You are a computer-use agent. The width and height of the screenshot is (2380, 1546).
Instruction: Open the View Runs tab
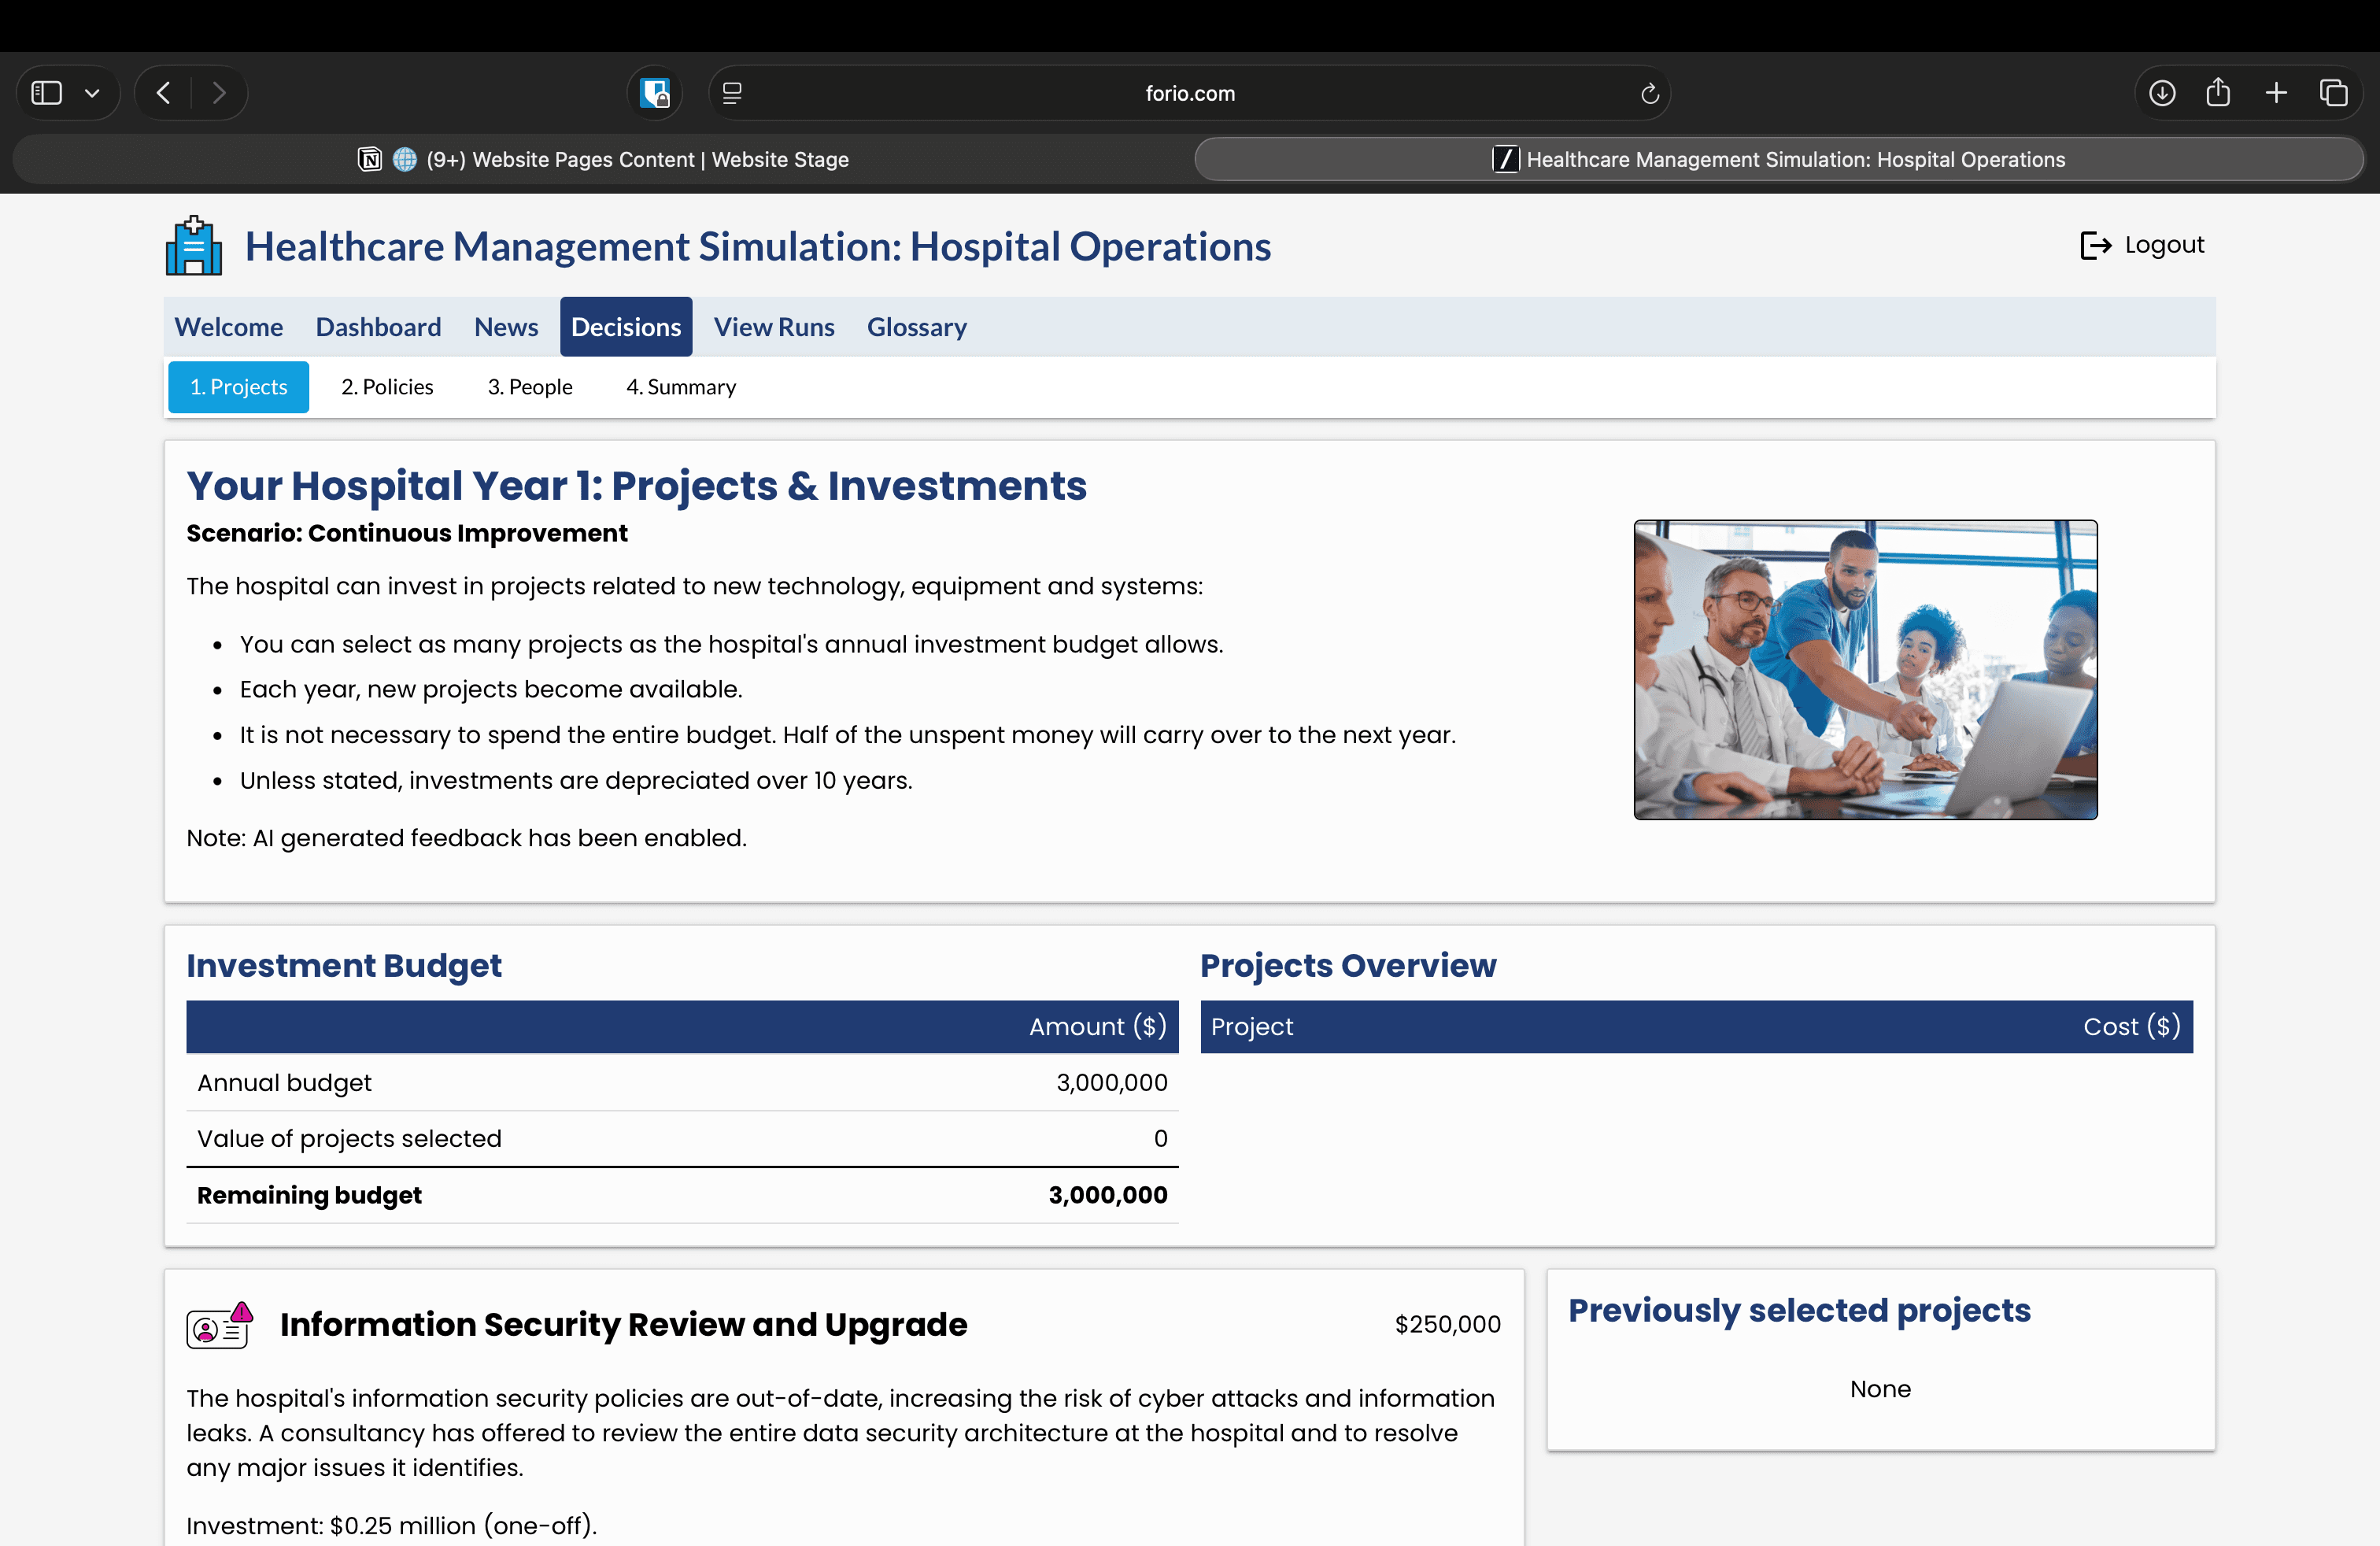[773, 327]
